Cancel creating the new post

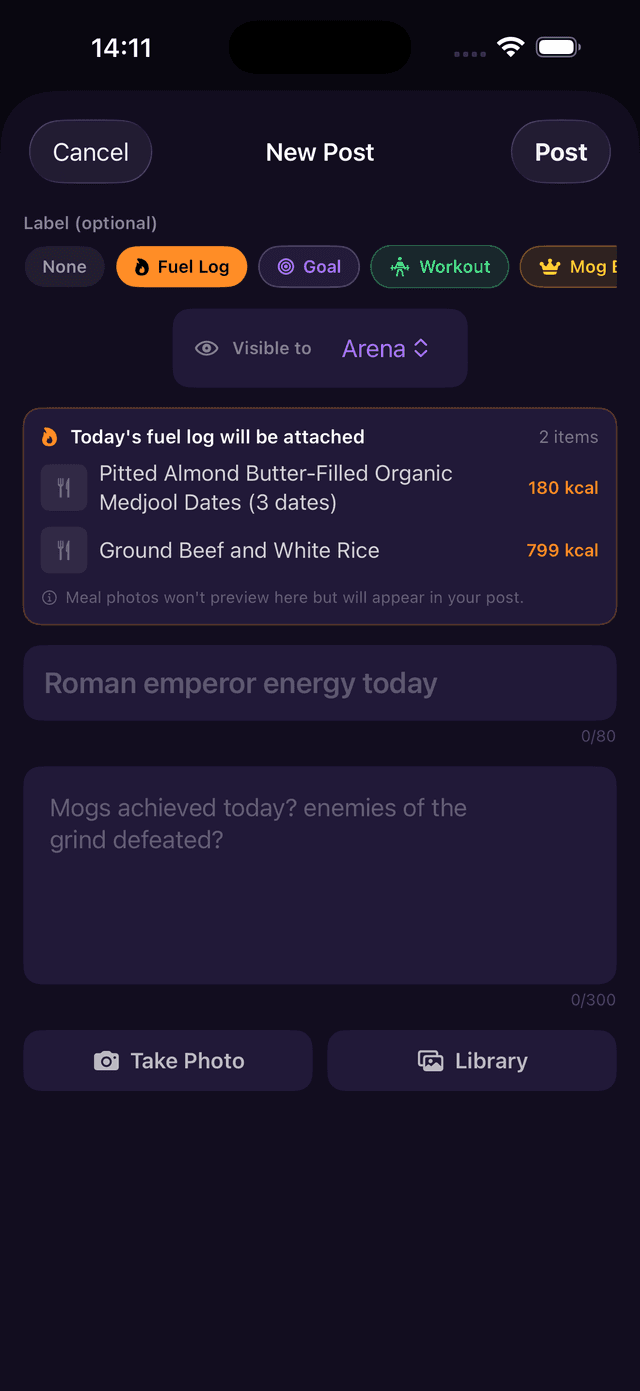(90, 151)
